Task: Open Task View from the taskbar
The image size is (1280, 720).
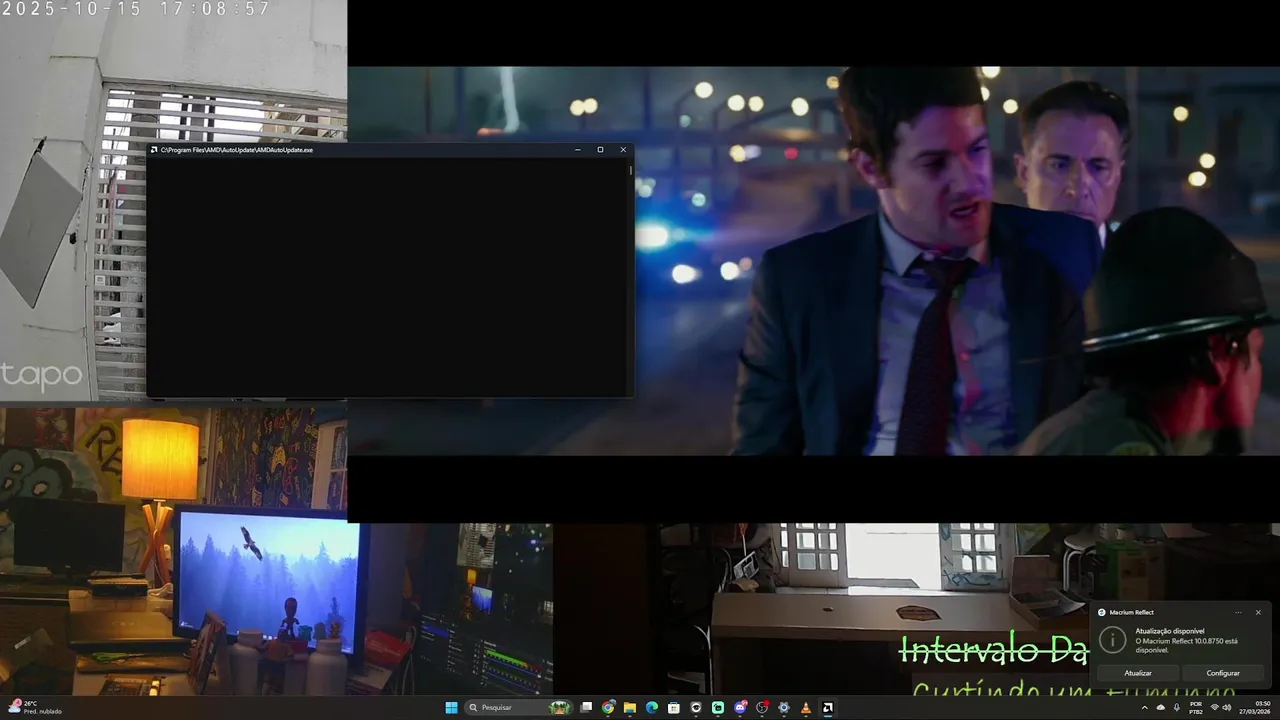Action: click(x=586, y=708)
